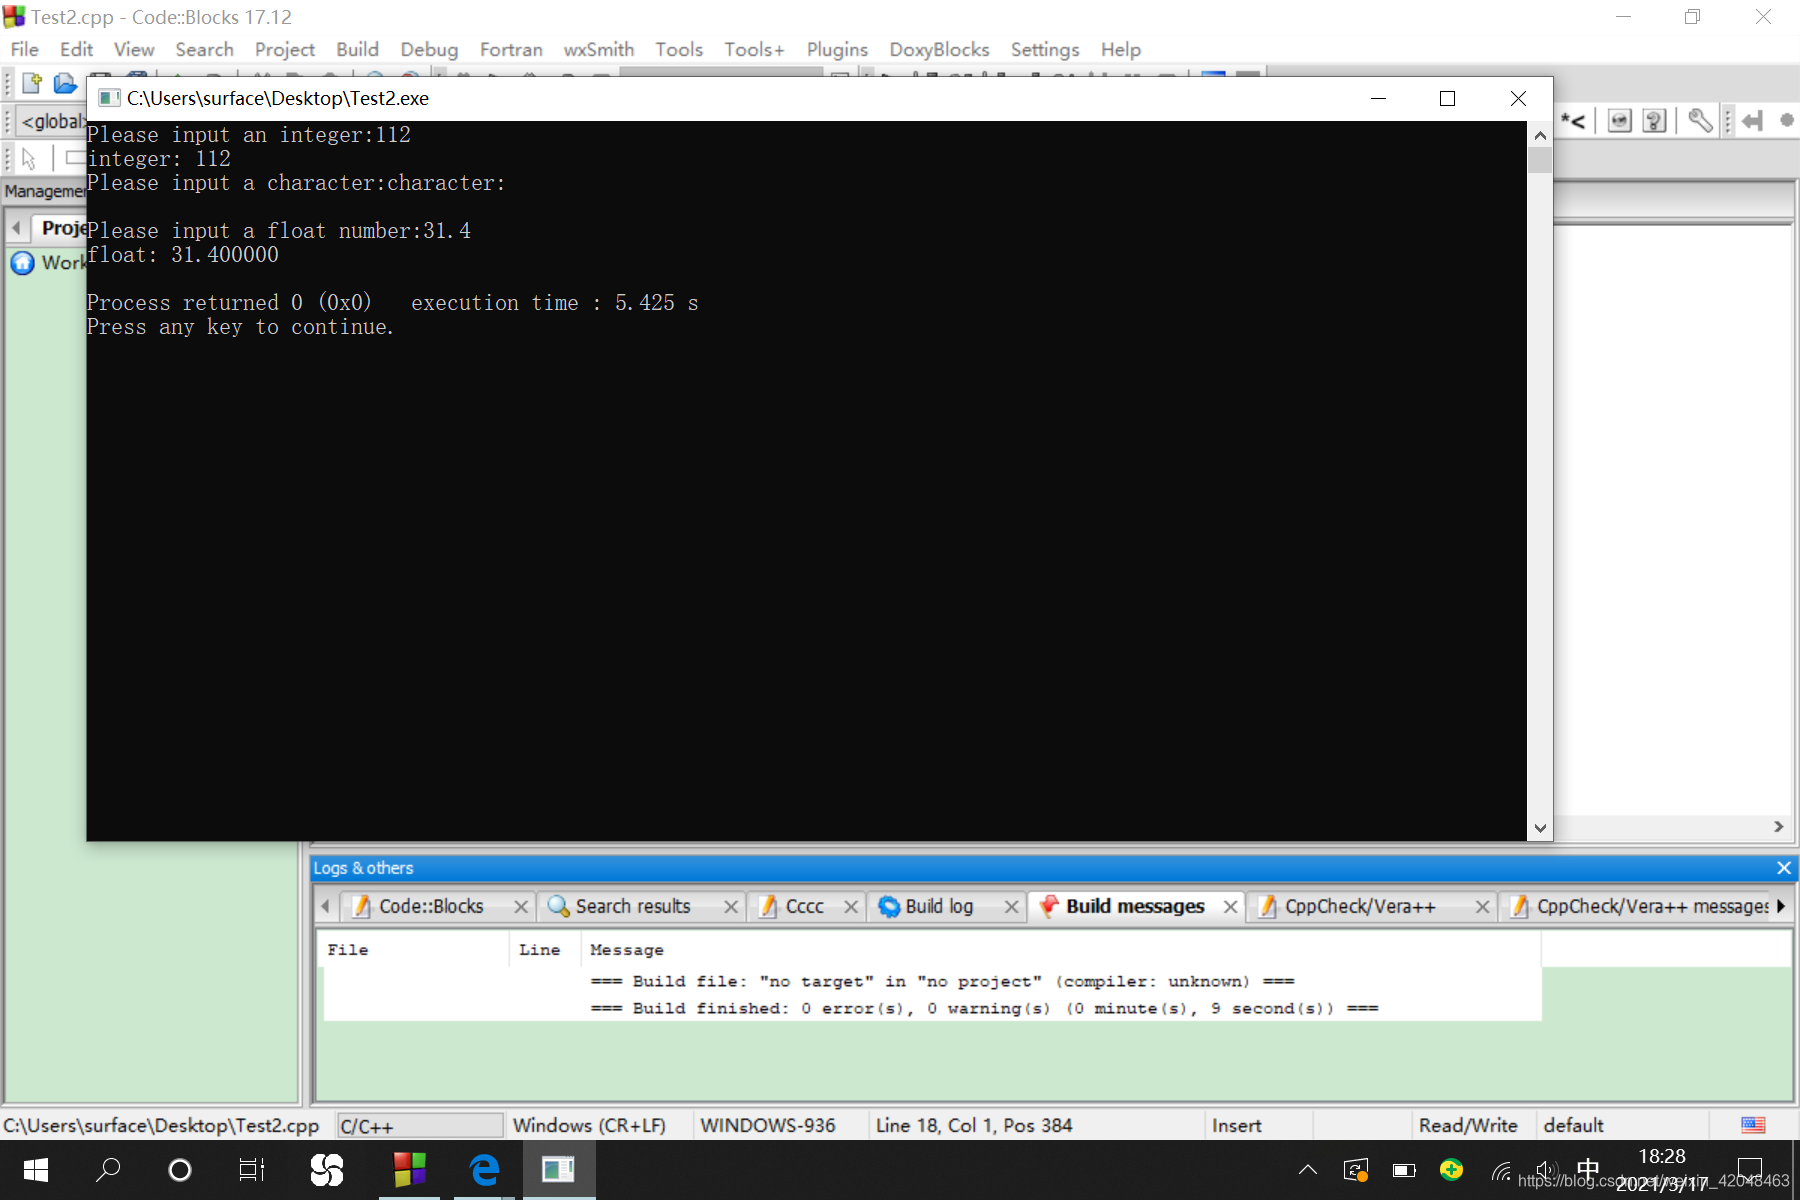
Task: Open settings with the wrench toolbar icon
Action: (x=1698, y=120)
